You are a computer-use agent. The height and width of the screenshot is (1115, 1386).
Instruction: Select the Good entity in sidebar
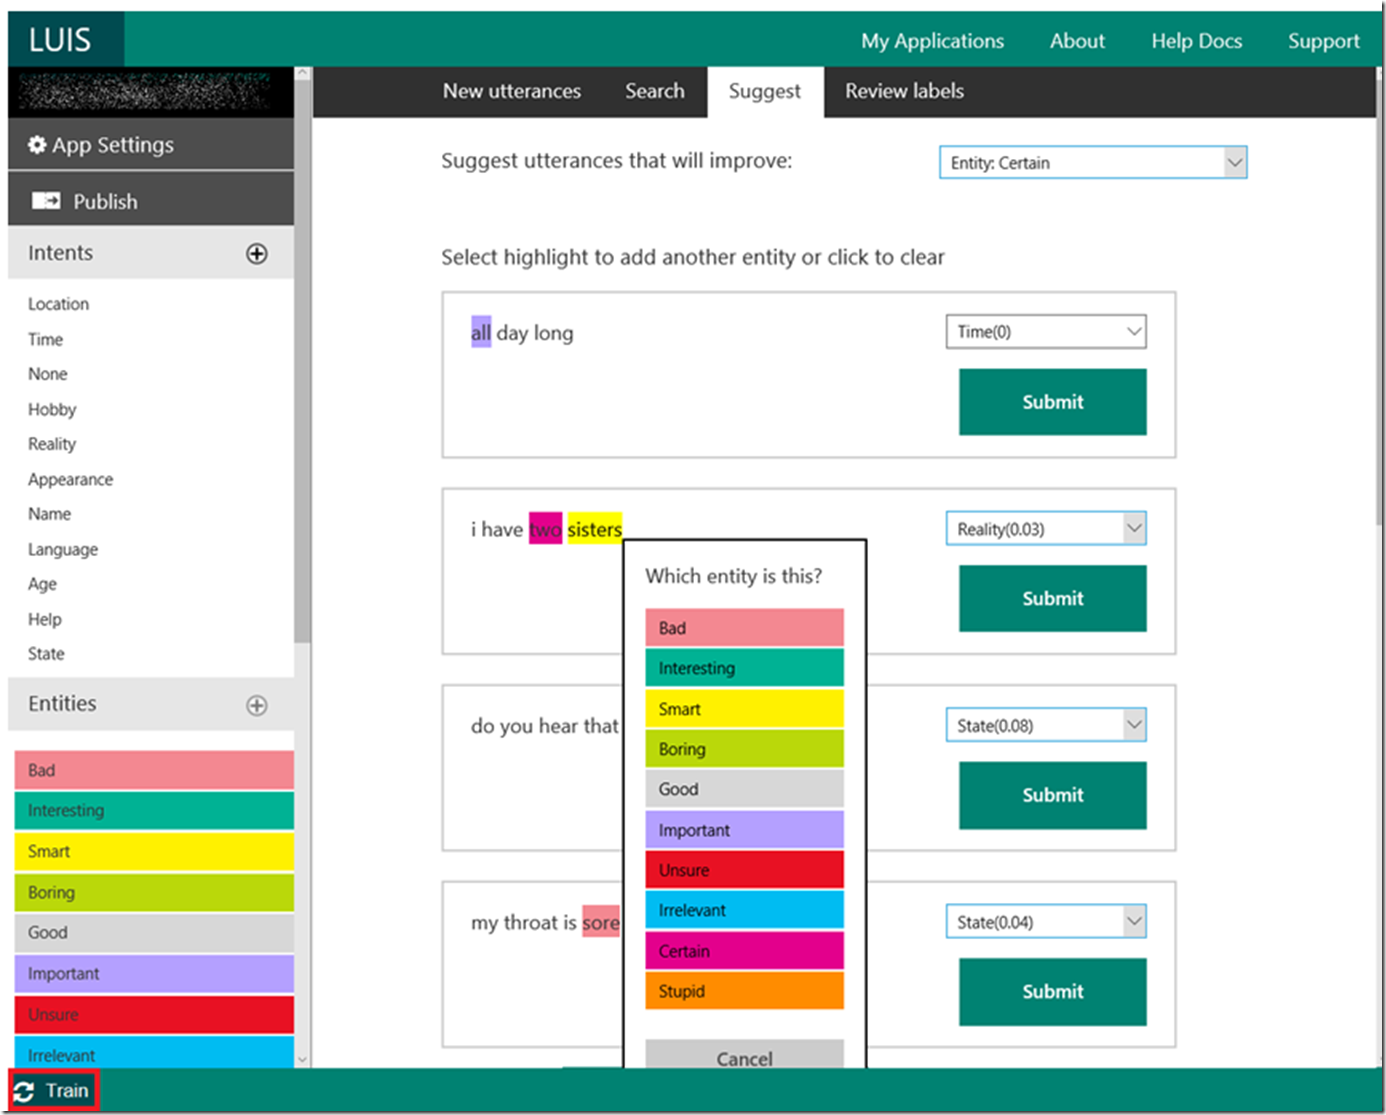point(154,933)
